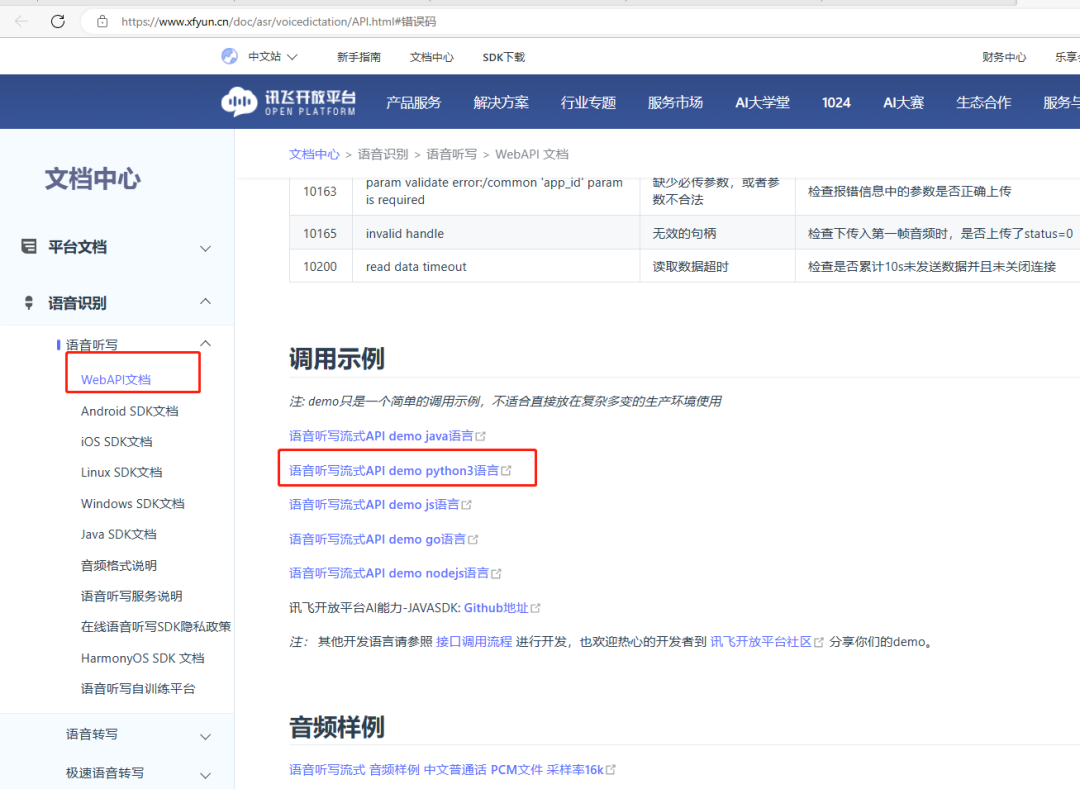
Task: Open Linux SDK文档 in the sidebar
Action: click(121, 472)
